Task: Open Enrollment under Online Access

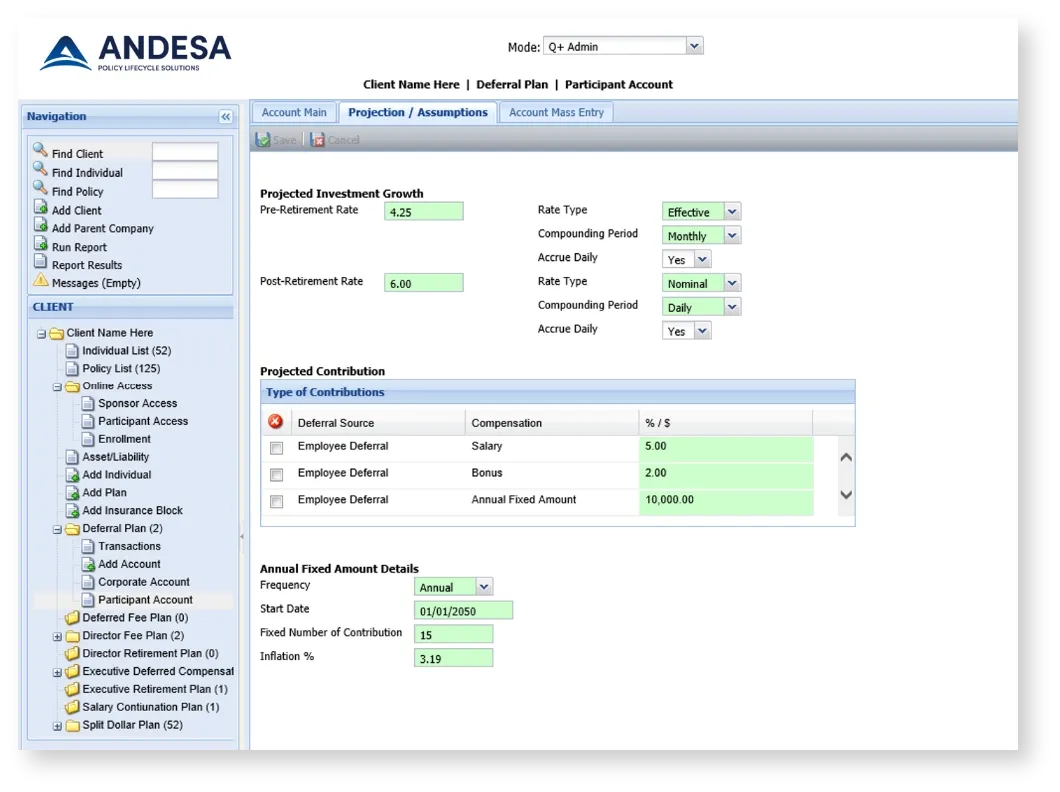Action: click(x=124, y=439)
